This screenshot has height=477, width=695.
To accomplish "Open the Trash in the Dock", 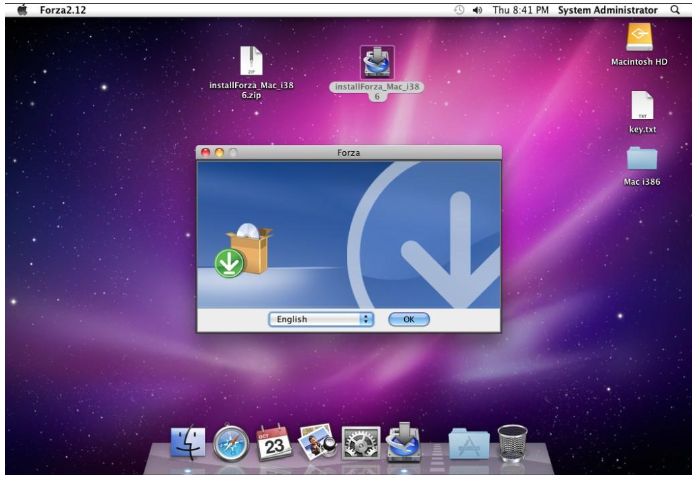I will pyautogui.click(x=512, y=443).
